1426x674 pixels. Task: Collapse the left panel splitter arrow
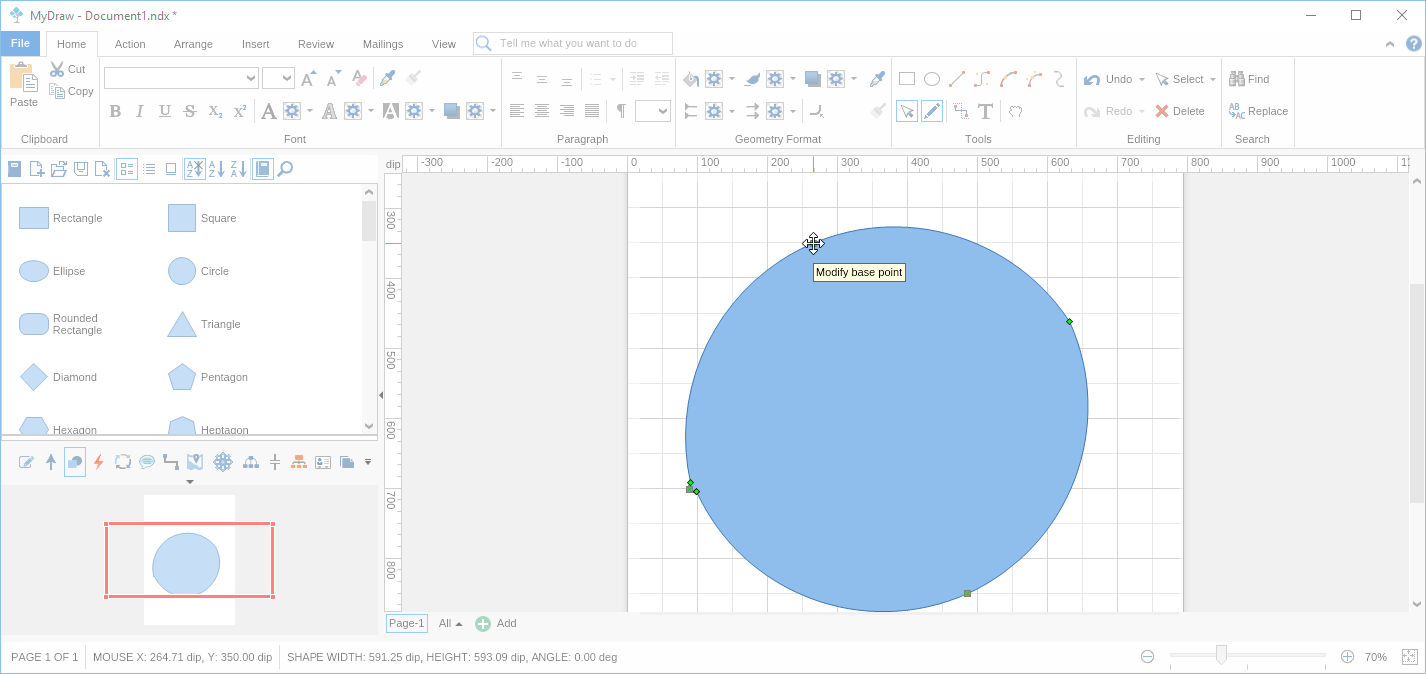coord(380,396)
